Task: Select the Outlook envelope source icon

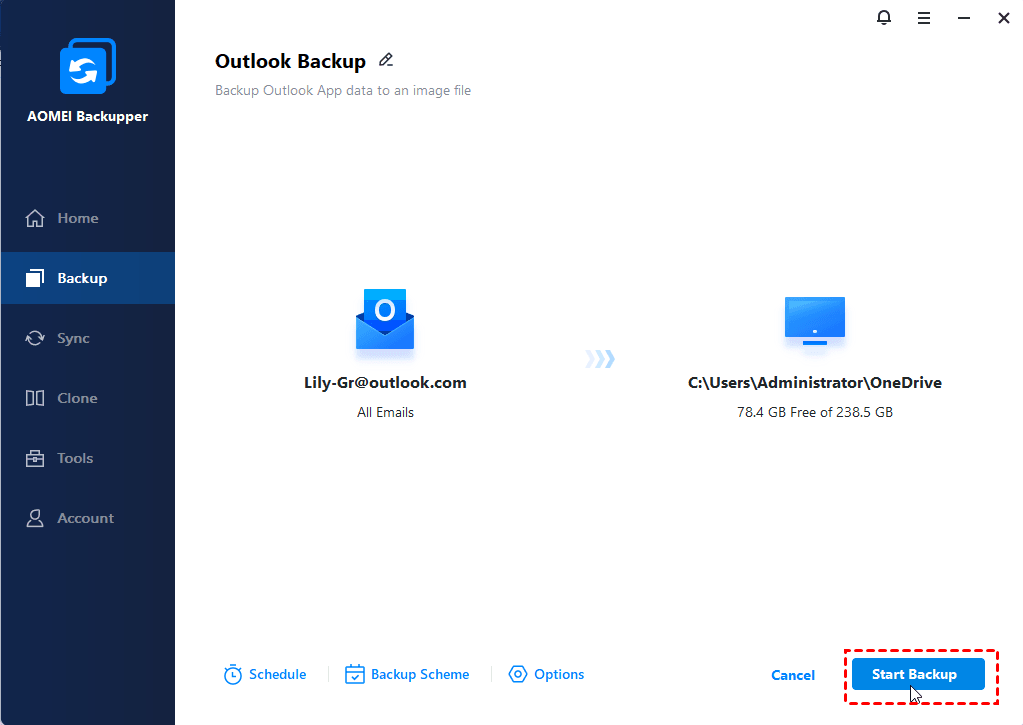Action: click(x=385, y=320)
